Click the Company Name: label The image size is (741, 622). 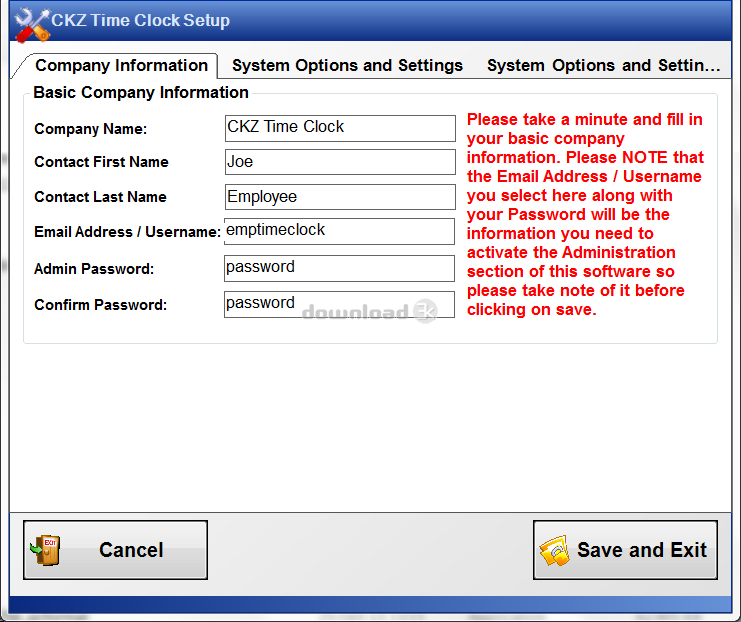pyautogui.click(x=91, y=129)
